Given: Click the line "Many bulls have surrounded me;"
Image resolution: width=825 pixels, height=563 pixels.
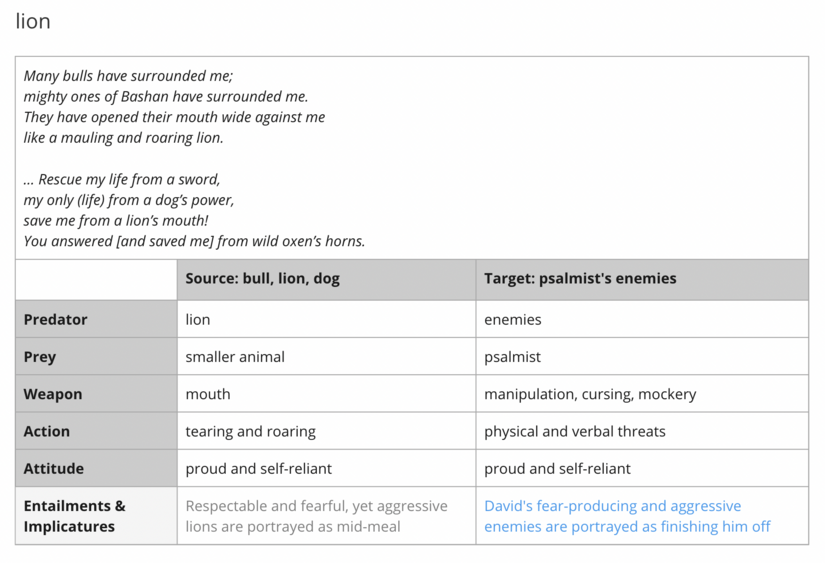Looking at the screenshot, I should click(128, 76).
